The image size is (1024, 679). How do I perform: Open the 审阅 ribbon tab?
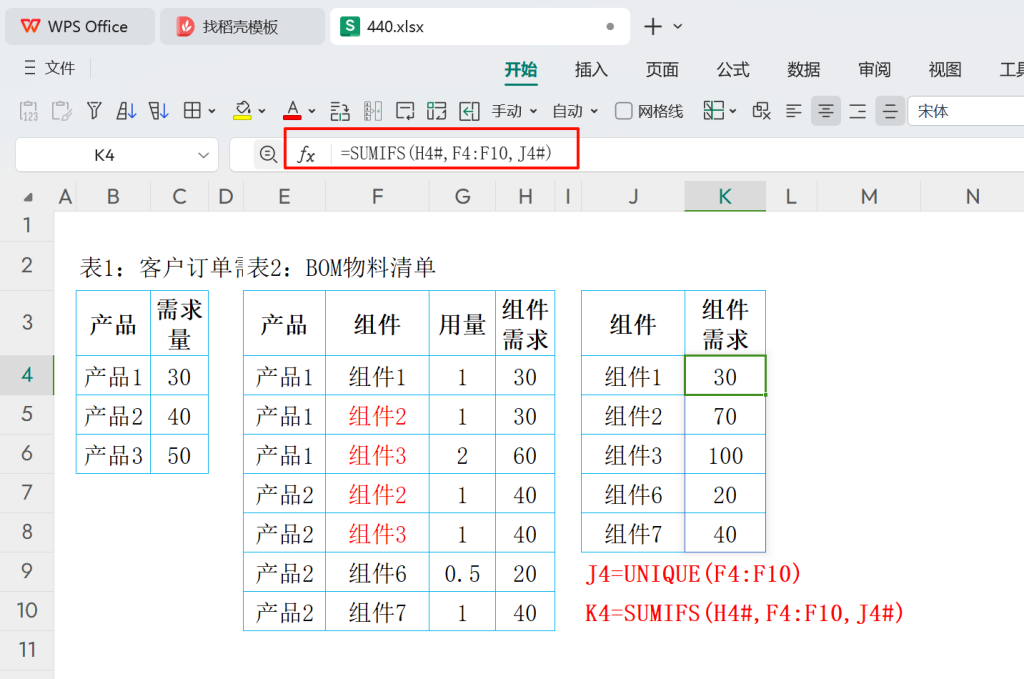(x=874, y=70)
